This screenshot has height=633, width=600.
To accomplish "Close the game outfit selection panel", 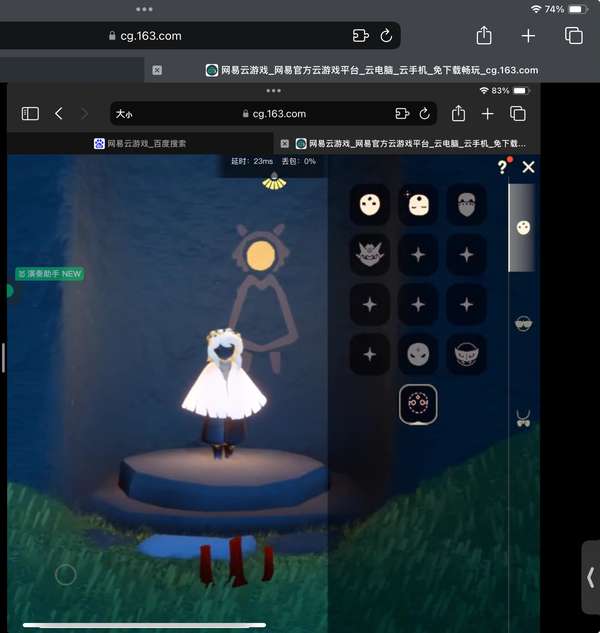I will coord(528,167).
